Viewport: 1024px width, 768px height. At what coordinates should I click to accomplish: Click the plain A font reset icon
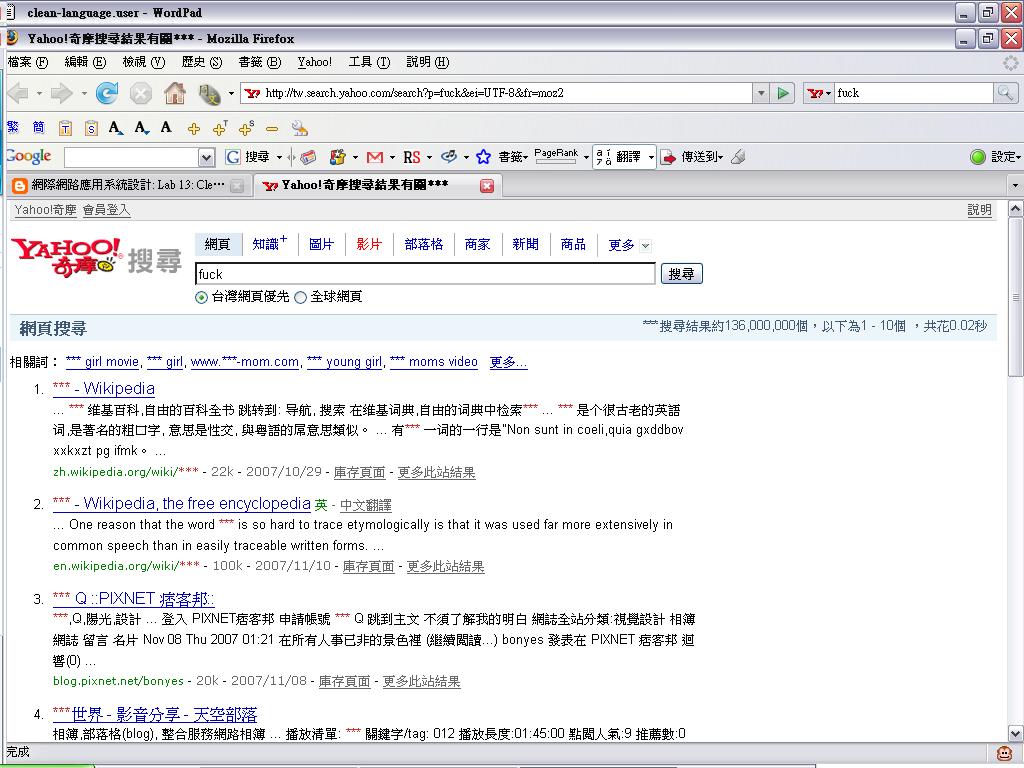pyautogui.click(x=167, y=127)
